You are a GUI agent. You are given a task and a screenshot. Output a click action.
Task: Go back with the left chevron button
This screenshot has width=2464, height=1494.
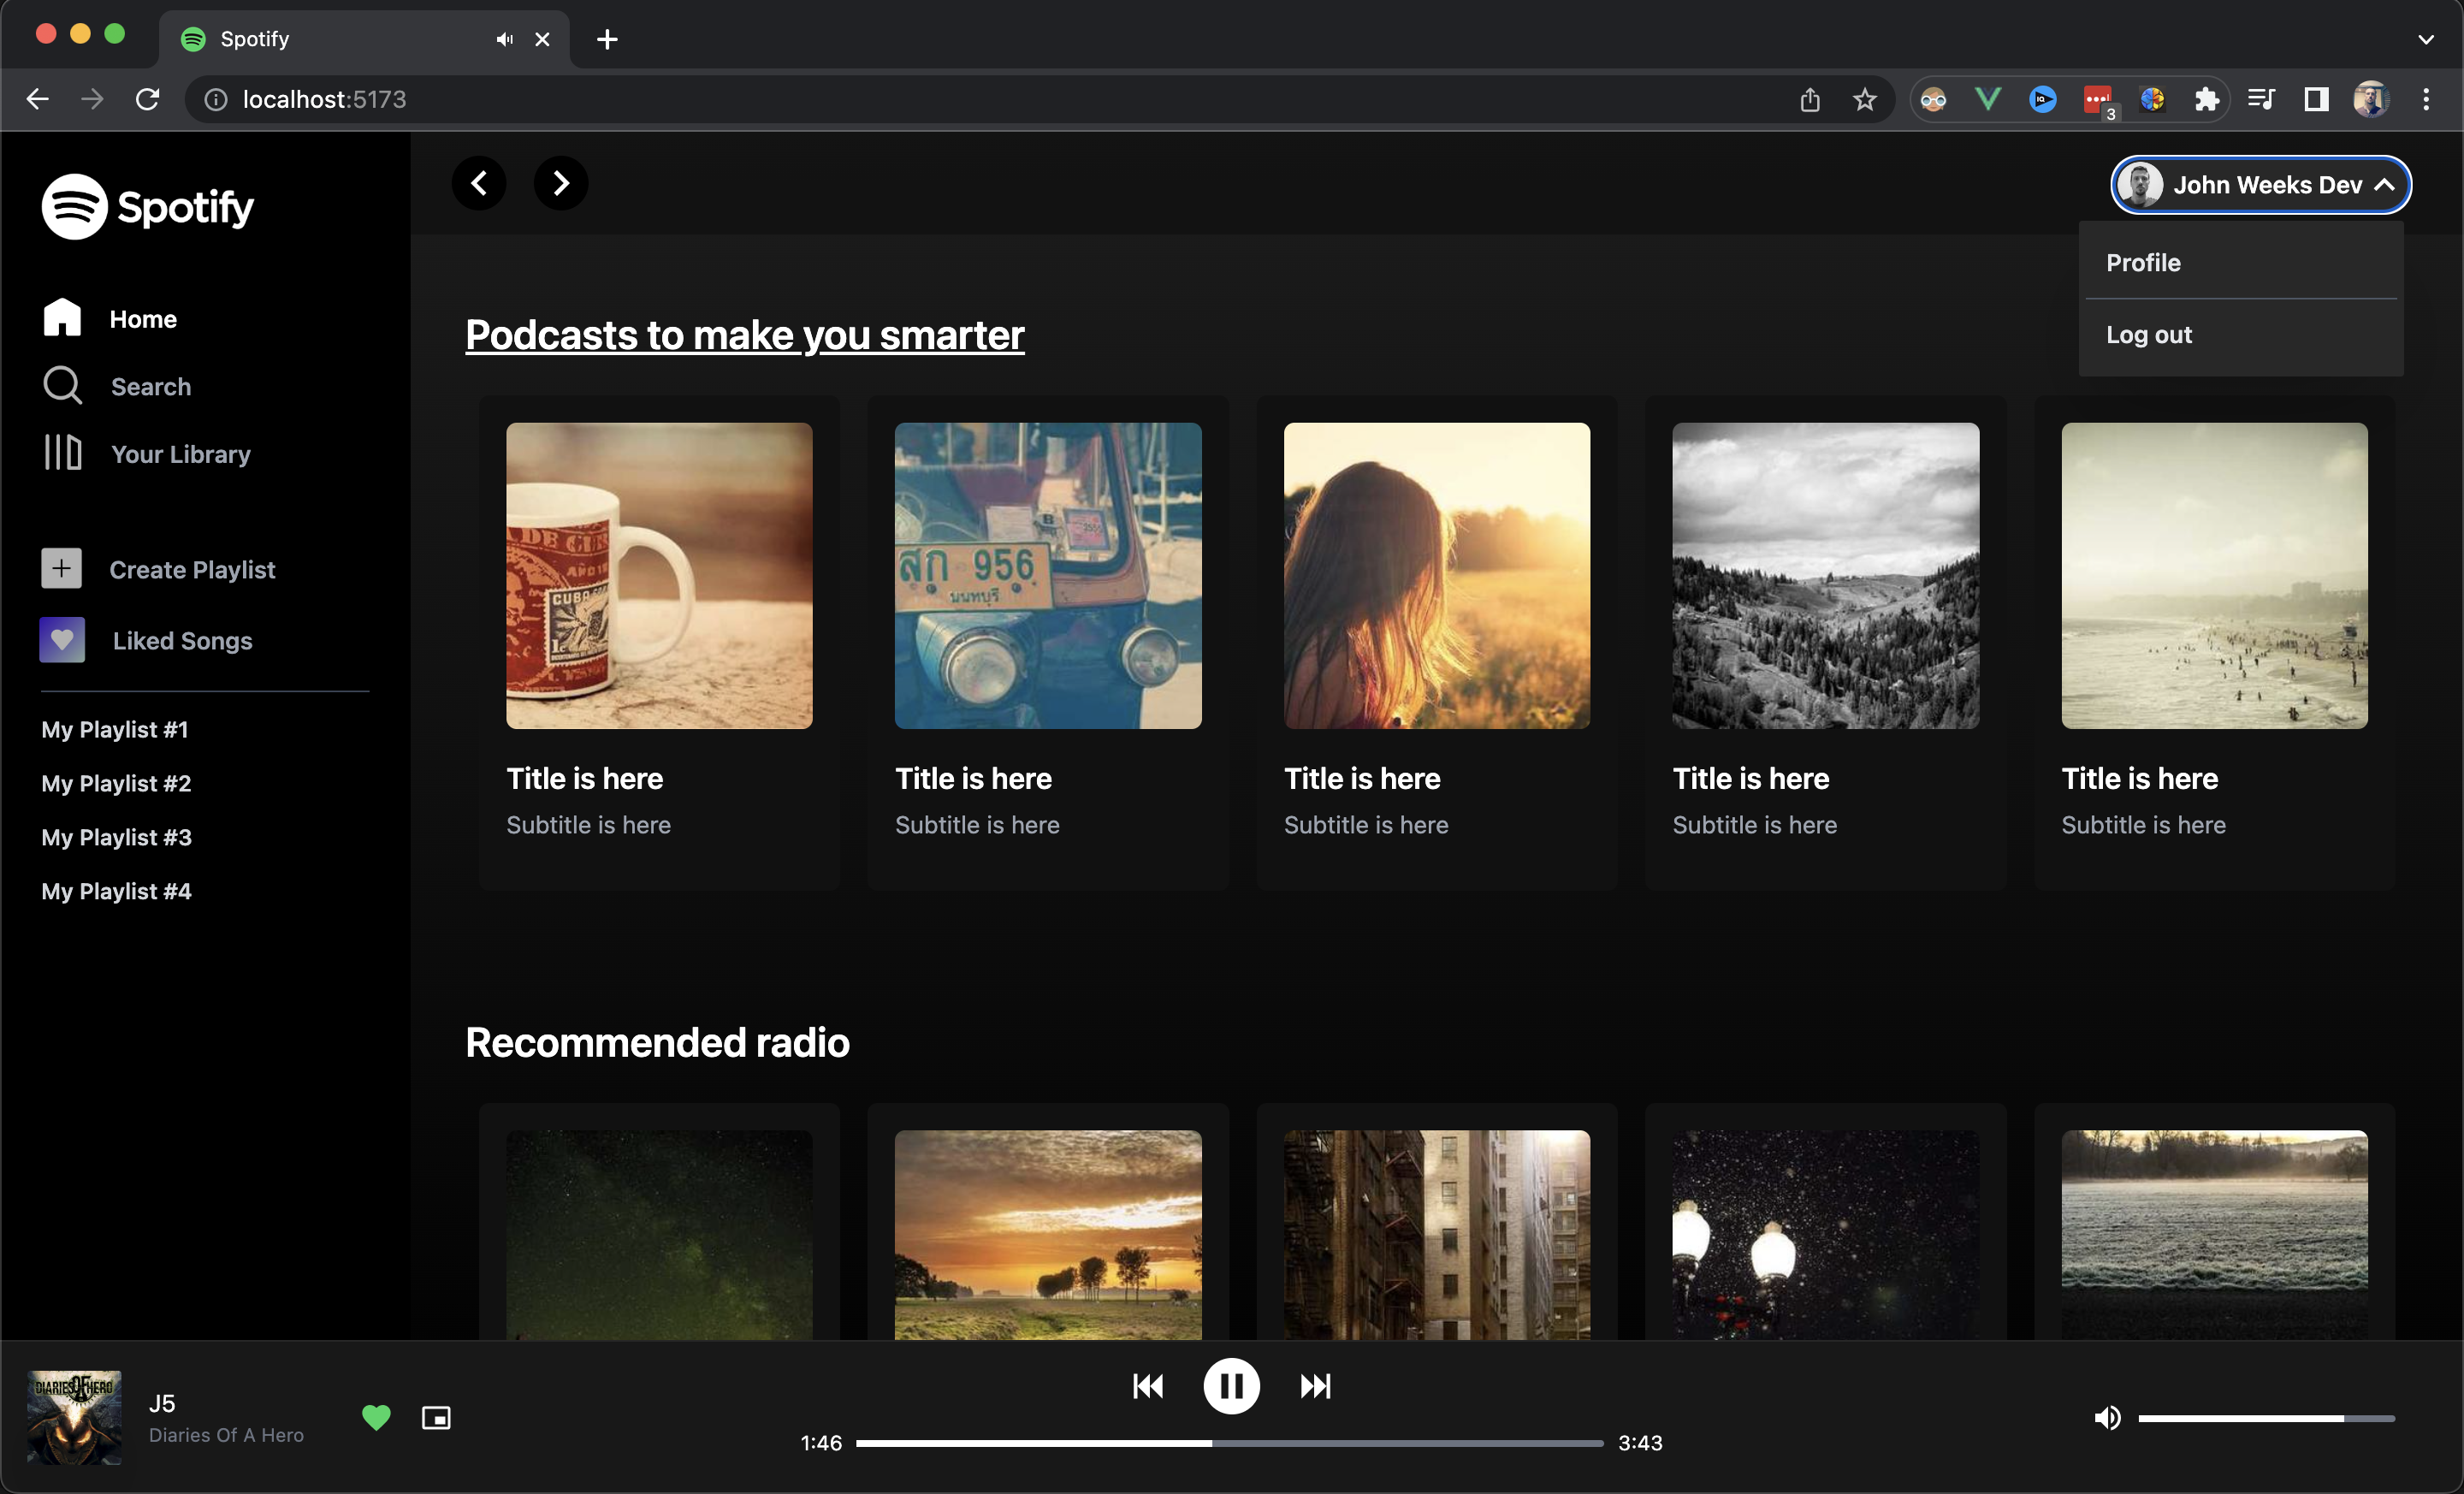479,183
